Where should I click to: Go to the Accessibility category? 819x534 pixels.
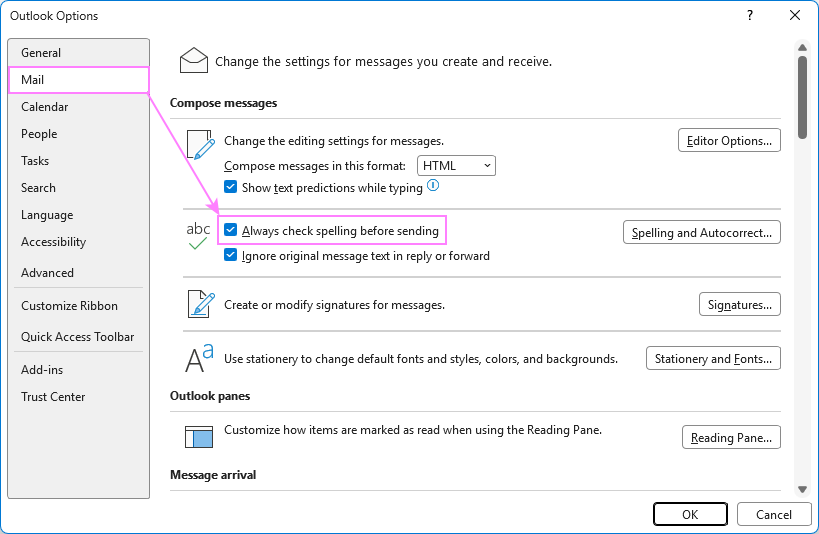coord(78,242)
